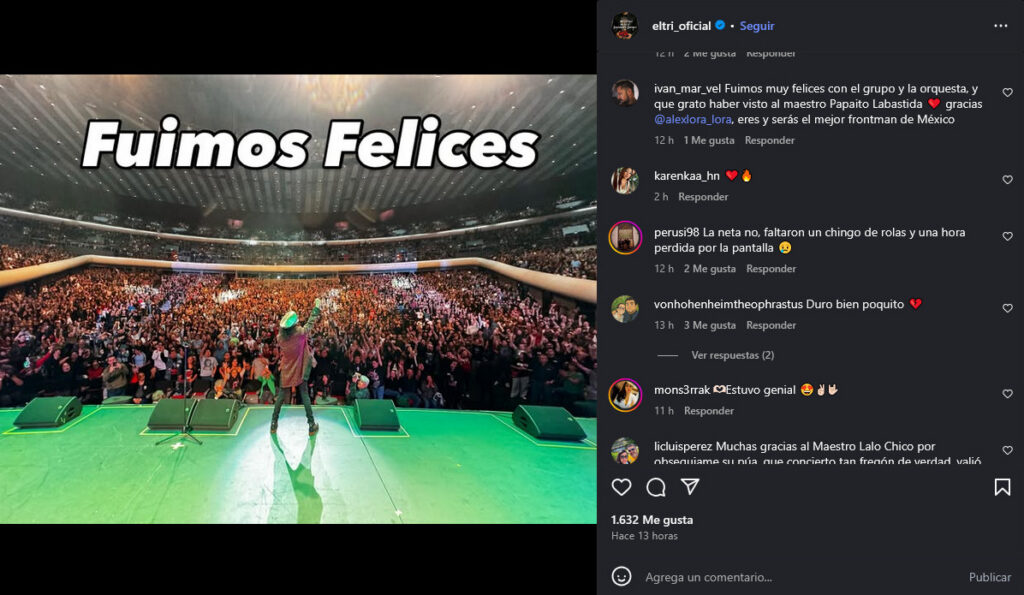Click Responder under karenkaa_hn's comment
This screenshot has width=1024, height=595.
(x=703, y=197)
